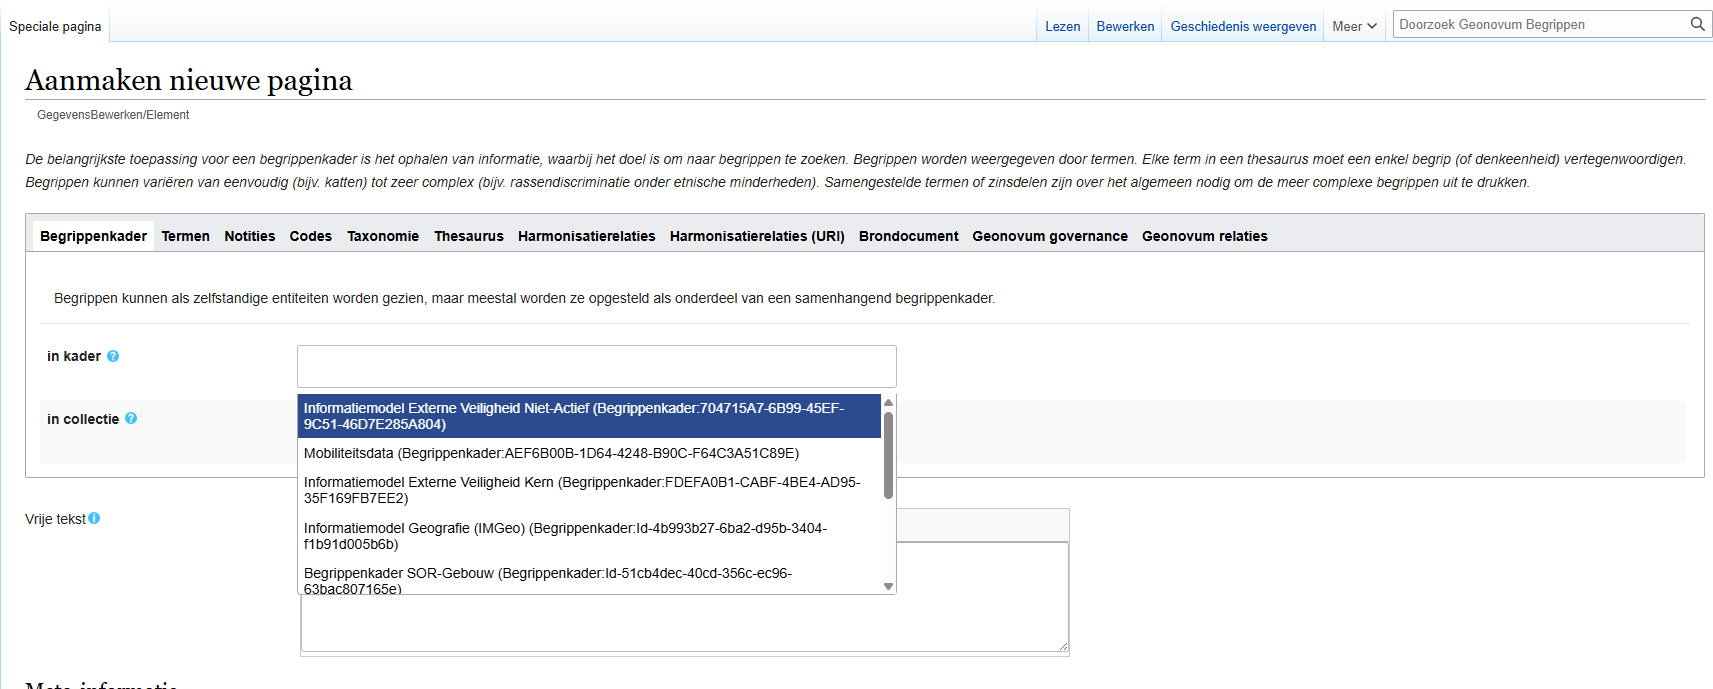Focus the 'in kader' input field
1713x689 pixels.
point(596,366)
